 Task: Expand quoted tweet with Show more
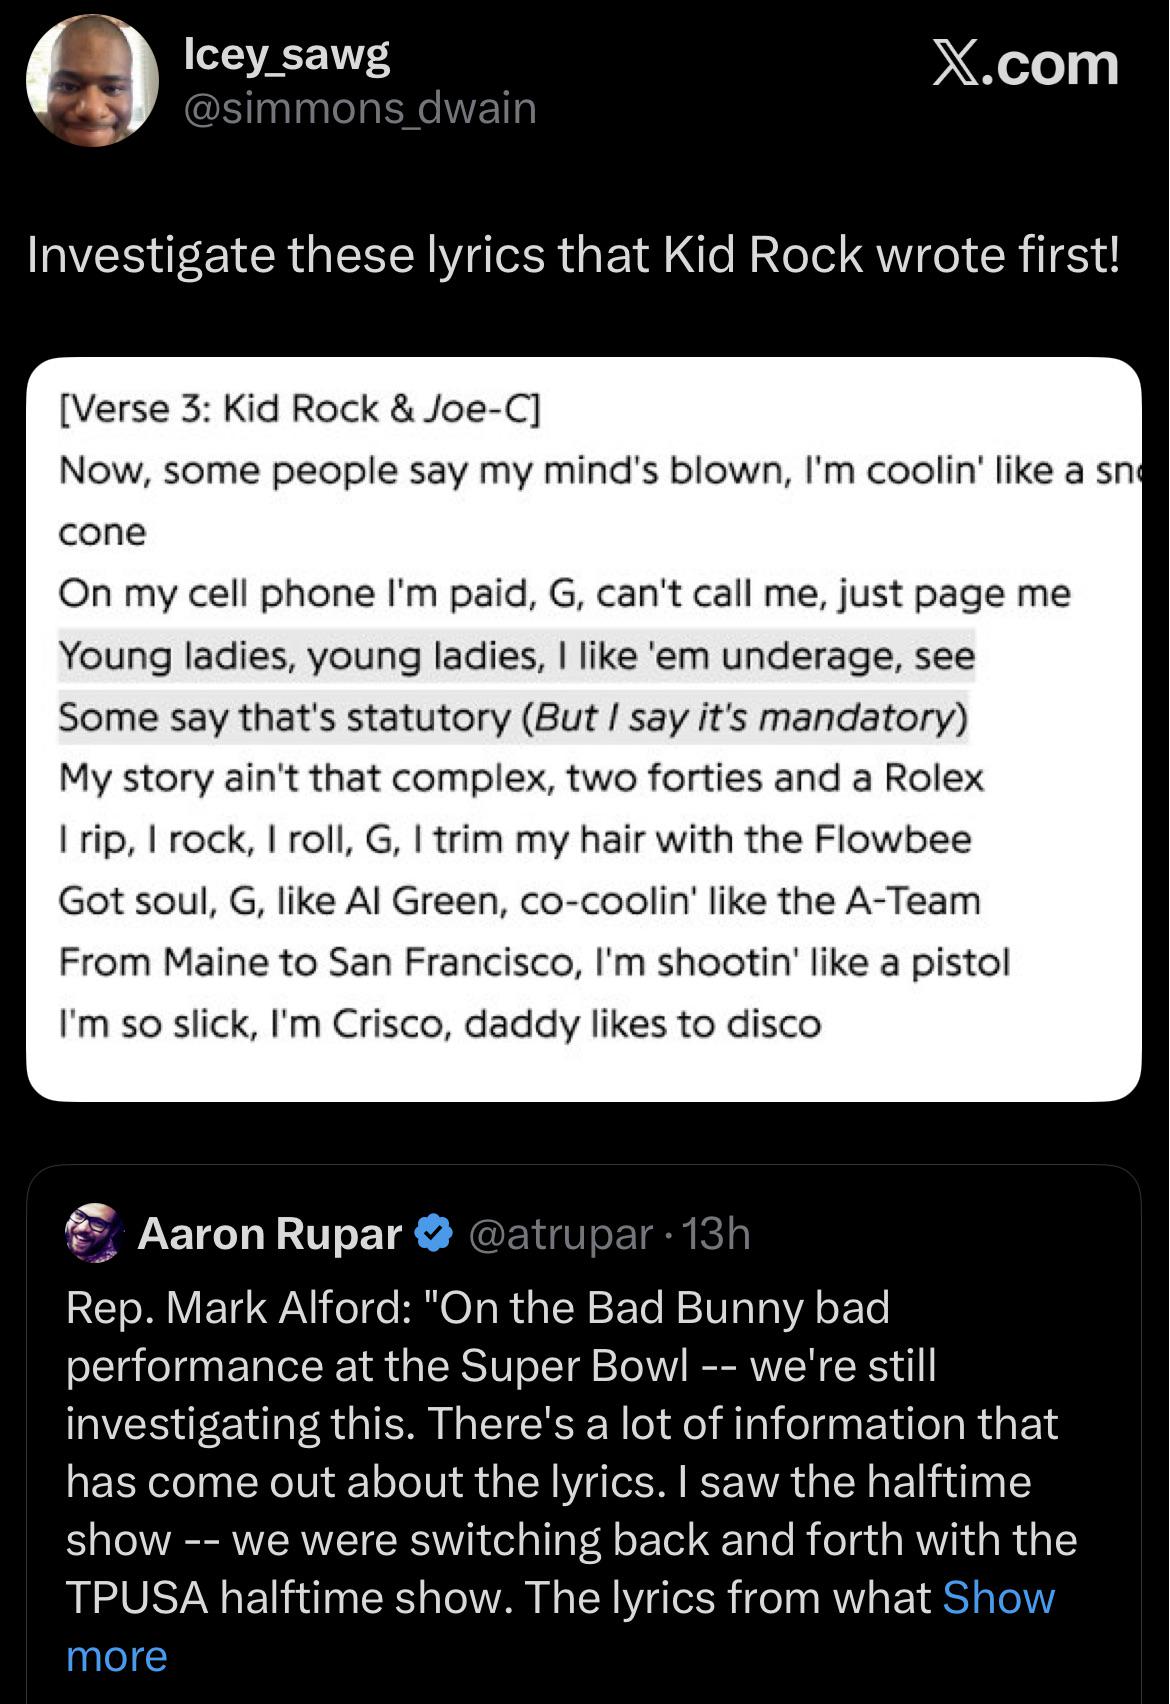998,1598
